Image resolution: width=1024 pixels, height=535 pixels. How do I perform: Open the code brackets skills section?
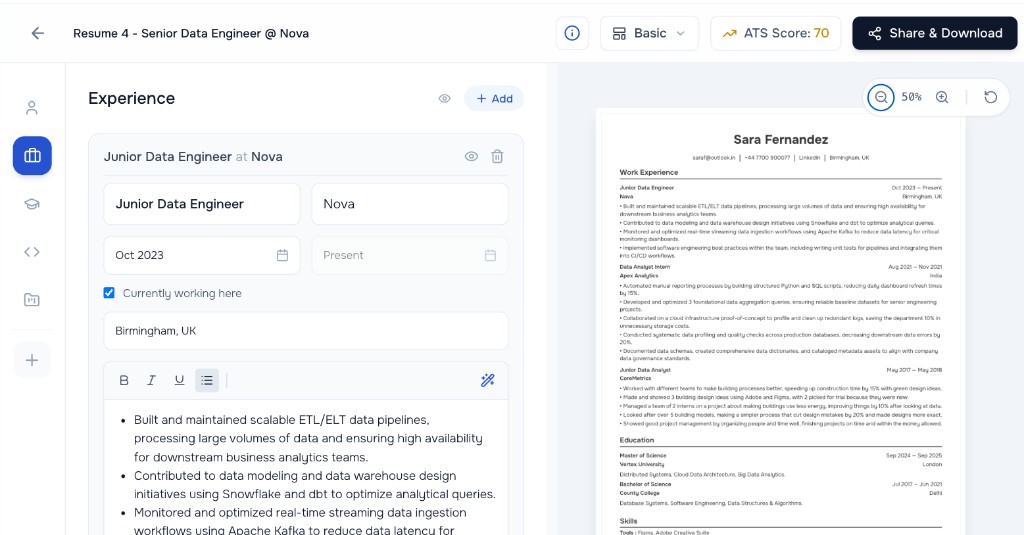point(32,251)
